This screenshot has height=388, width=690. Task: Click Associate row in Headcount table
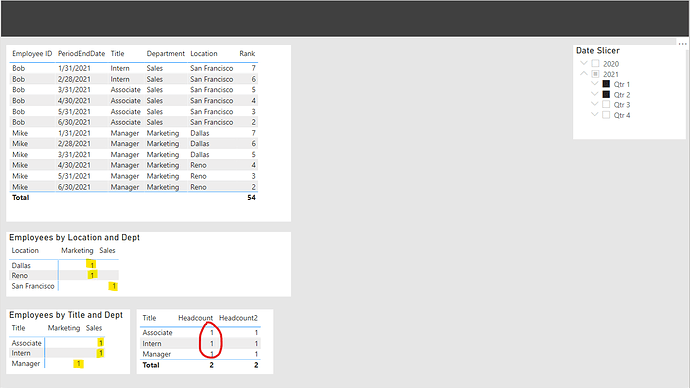coord(200,333)
